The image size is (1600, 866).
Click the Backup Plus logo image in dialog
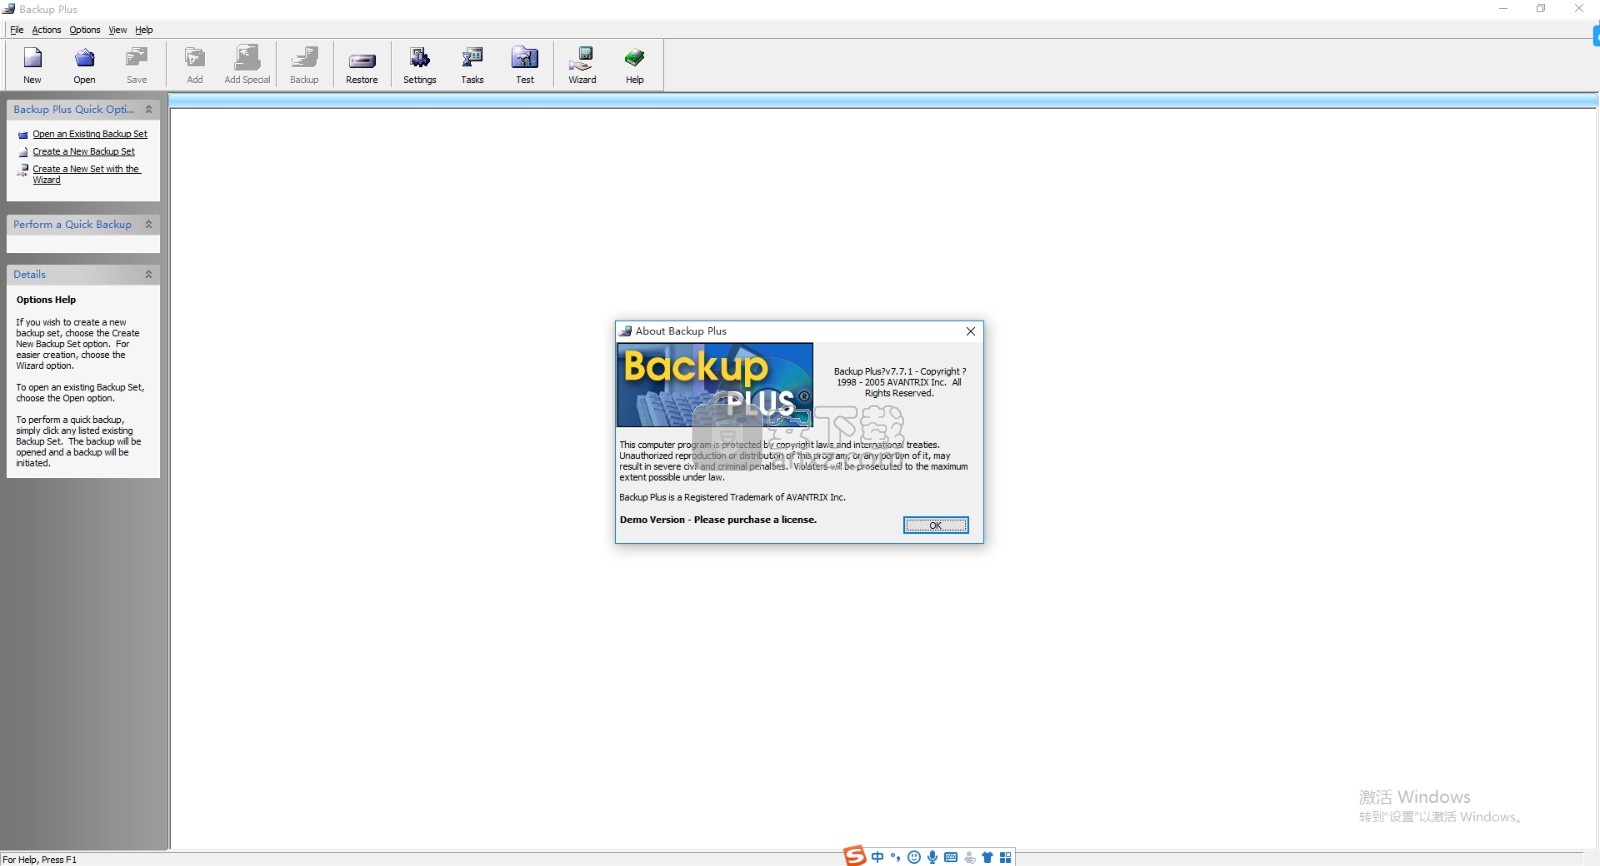pos(715,385)
